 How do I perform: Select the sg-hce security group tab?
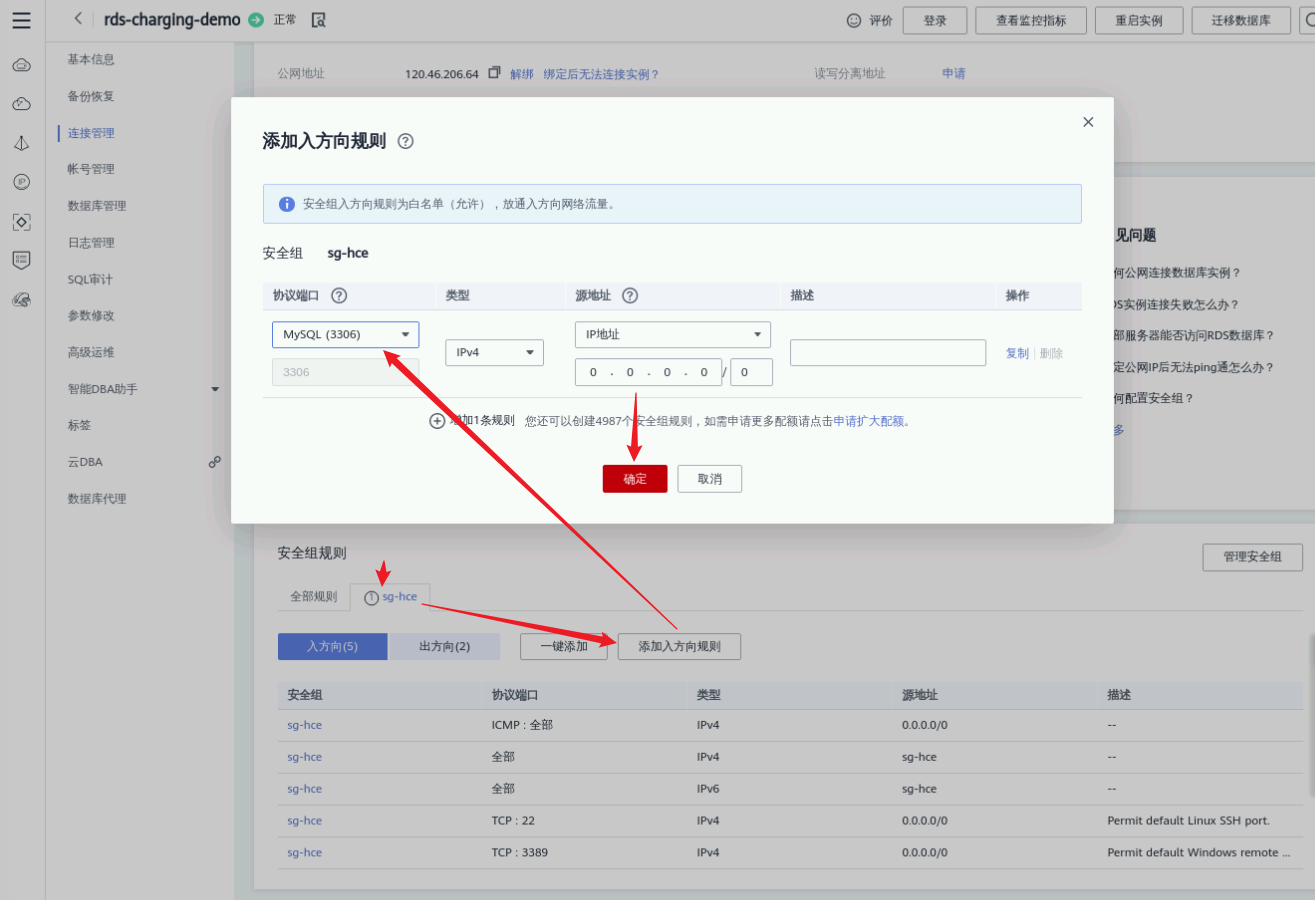(x=391, y=596)
